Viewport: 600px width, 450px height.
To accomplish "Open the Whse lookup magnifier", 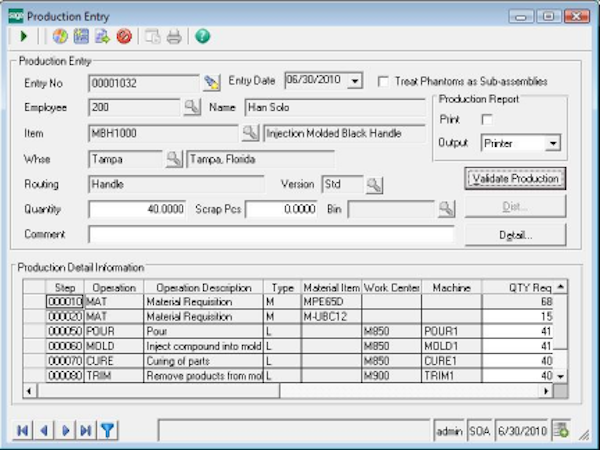I will coord(174,159).
